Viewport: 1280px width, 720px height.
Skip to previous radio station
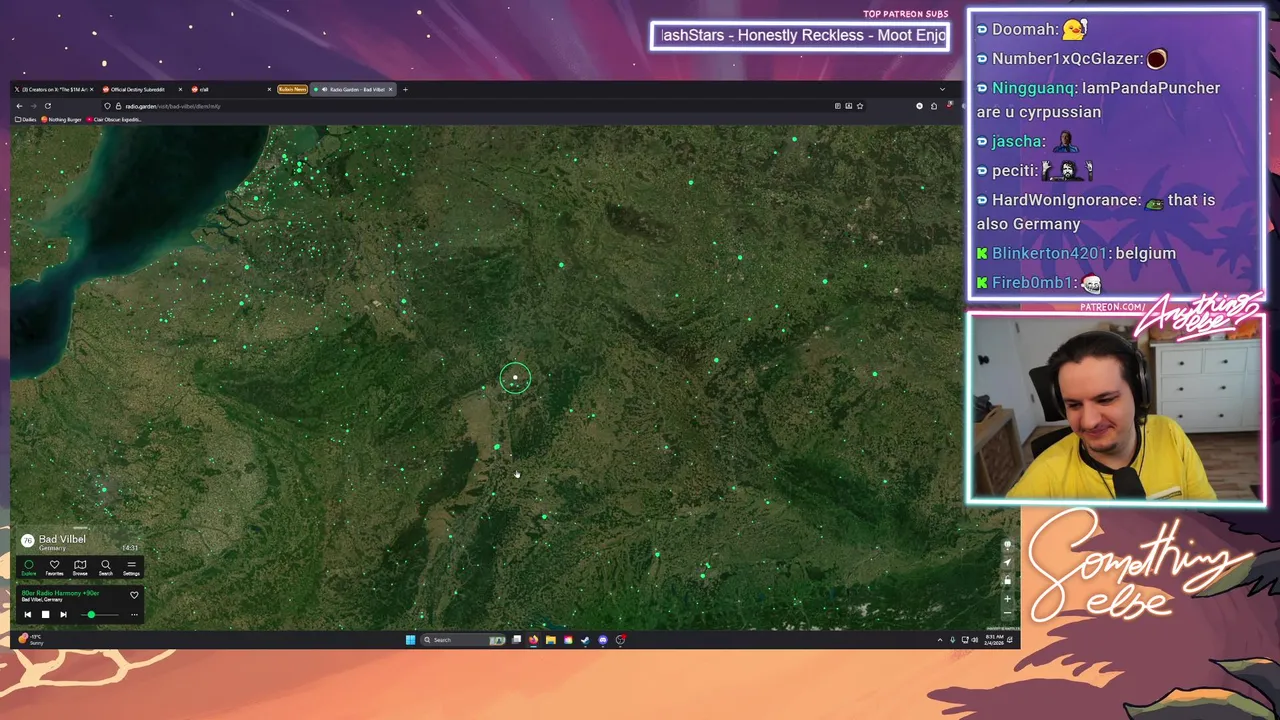pos(28,614)
